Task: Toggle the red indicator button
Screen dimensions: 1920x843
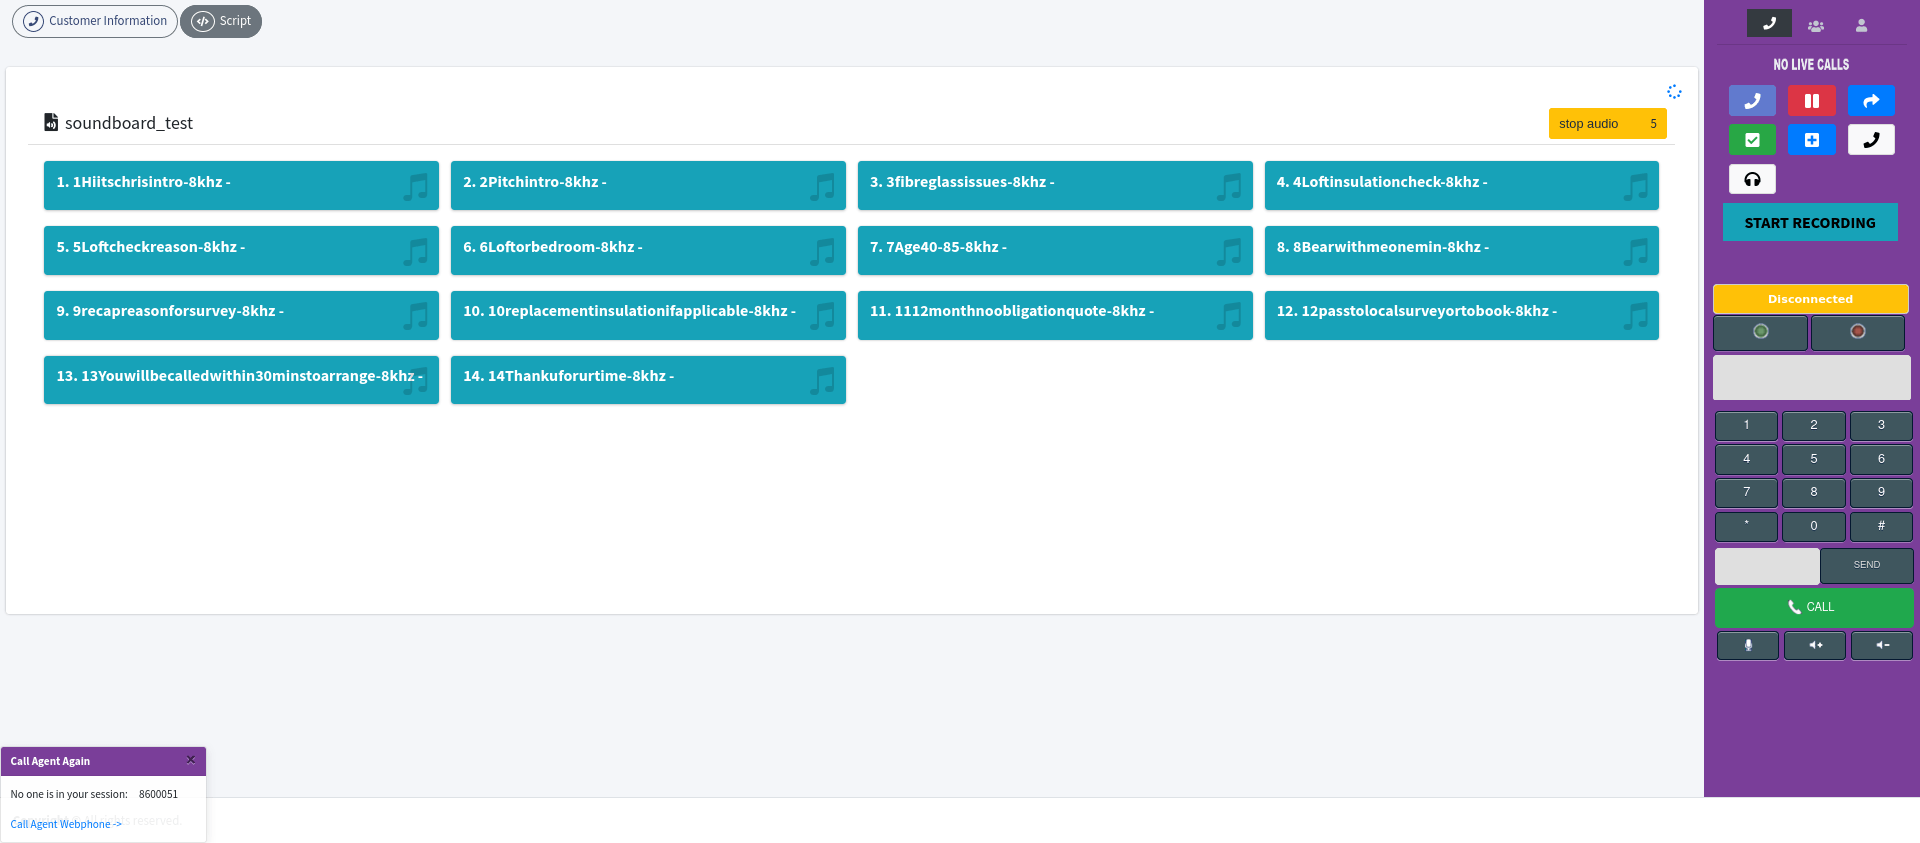Action: 1857,332
